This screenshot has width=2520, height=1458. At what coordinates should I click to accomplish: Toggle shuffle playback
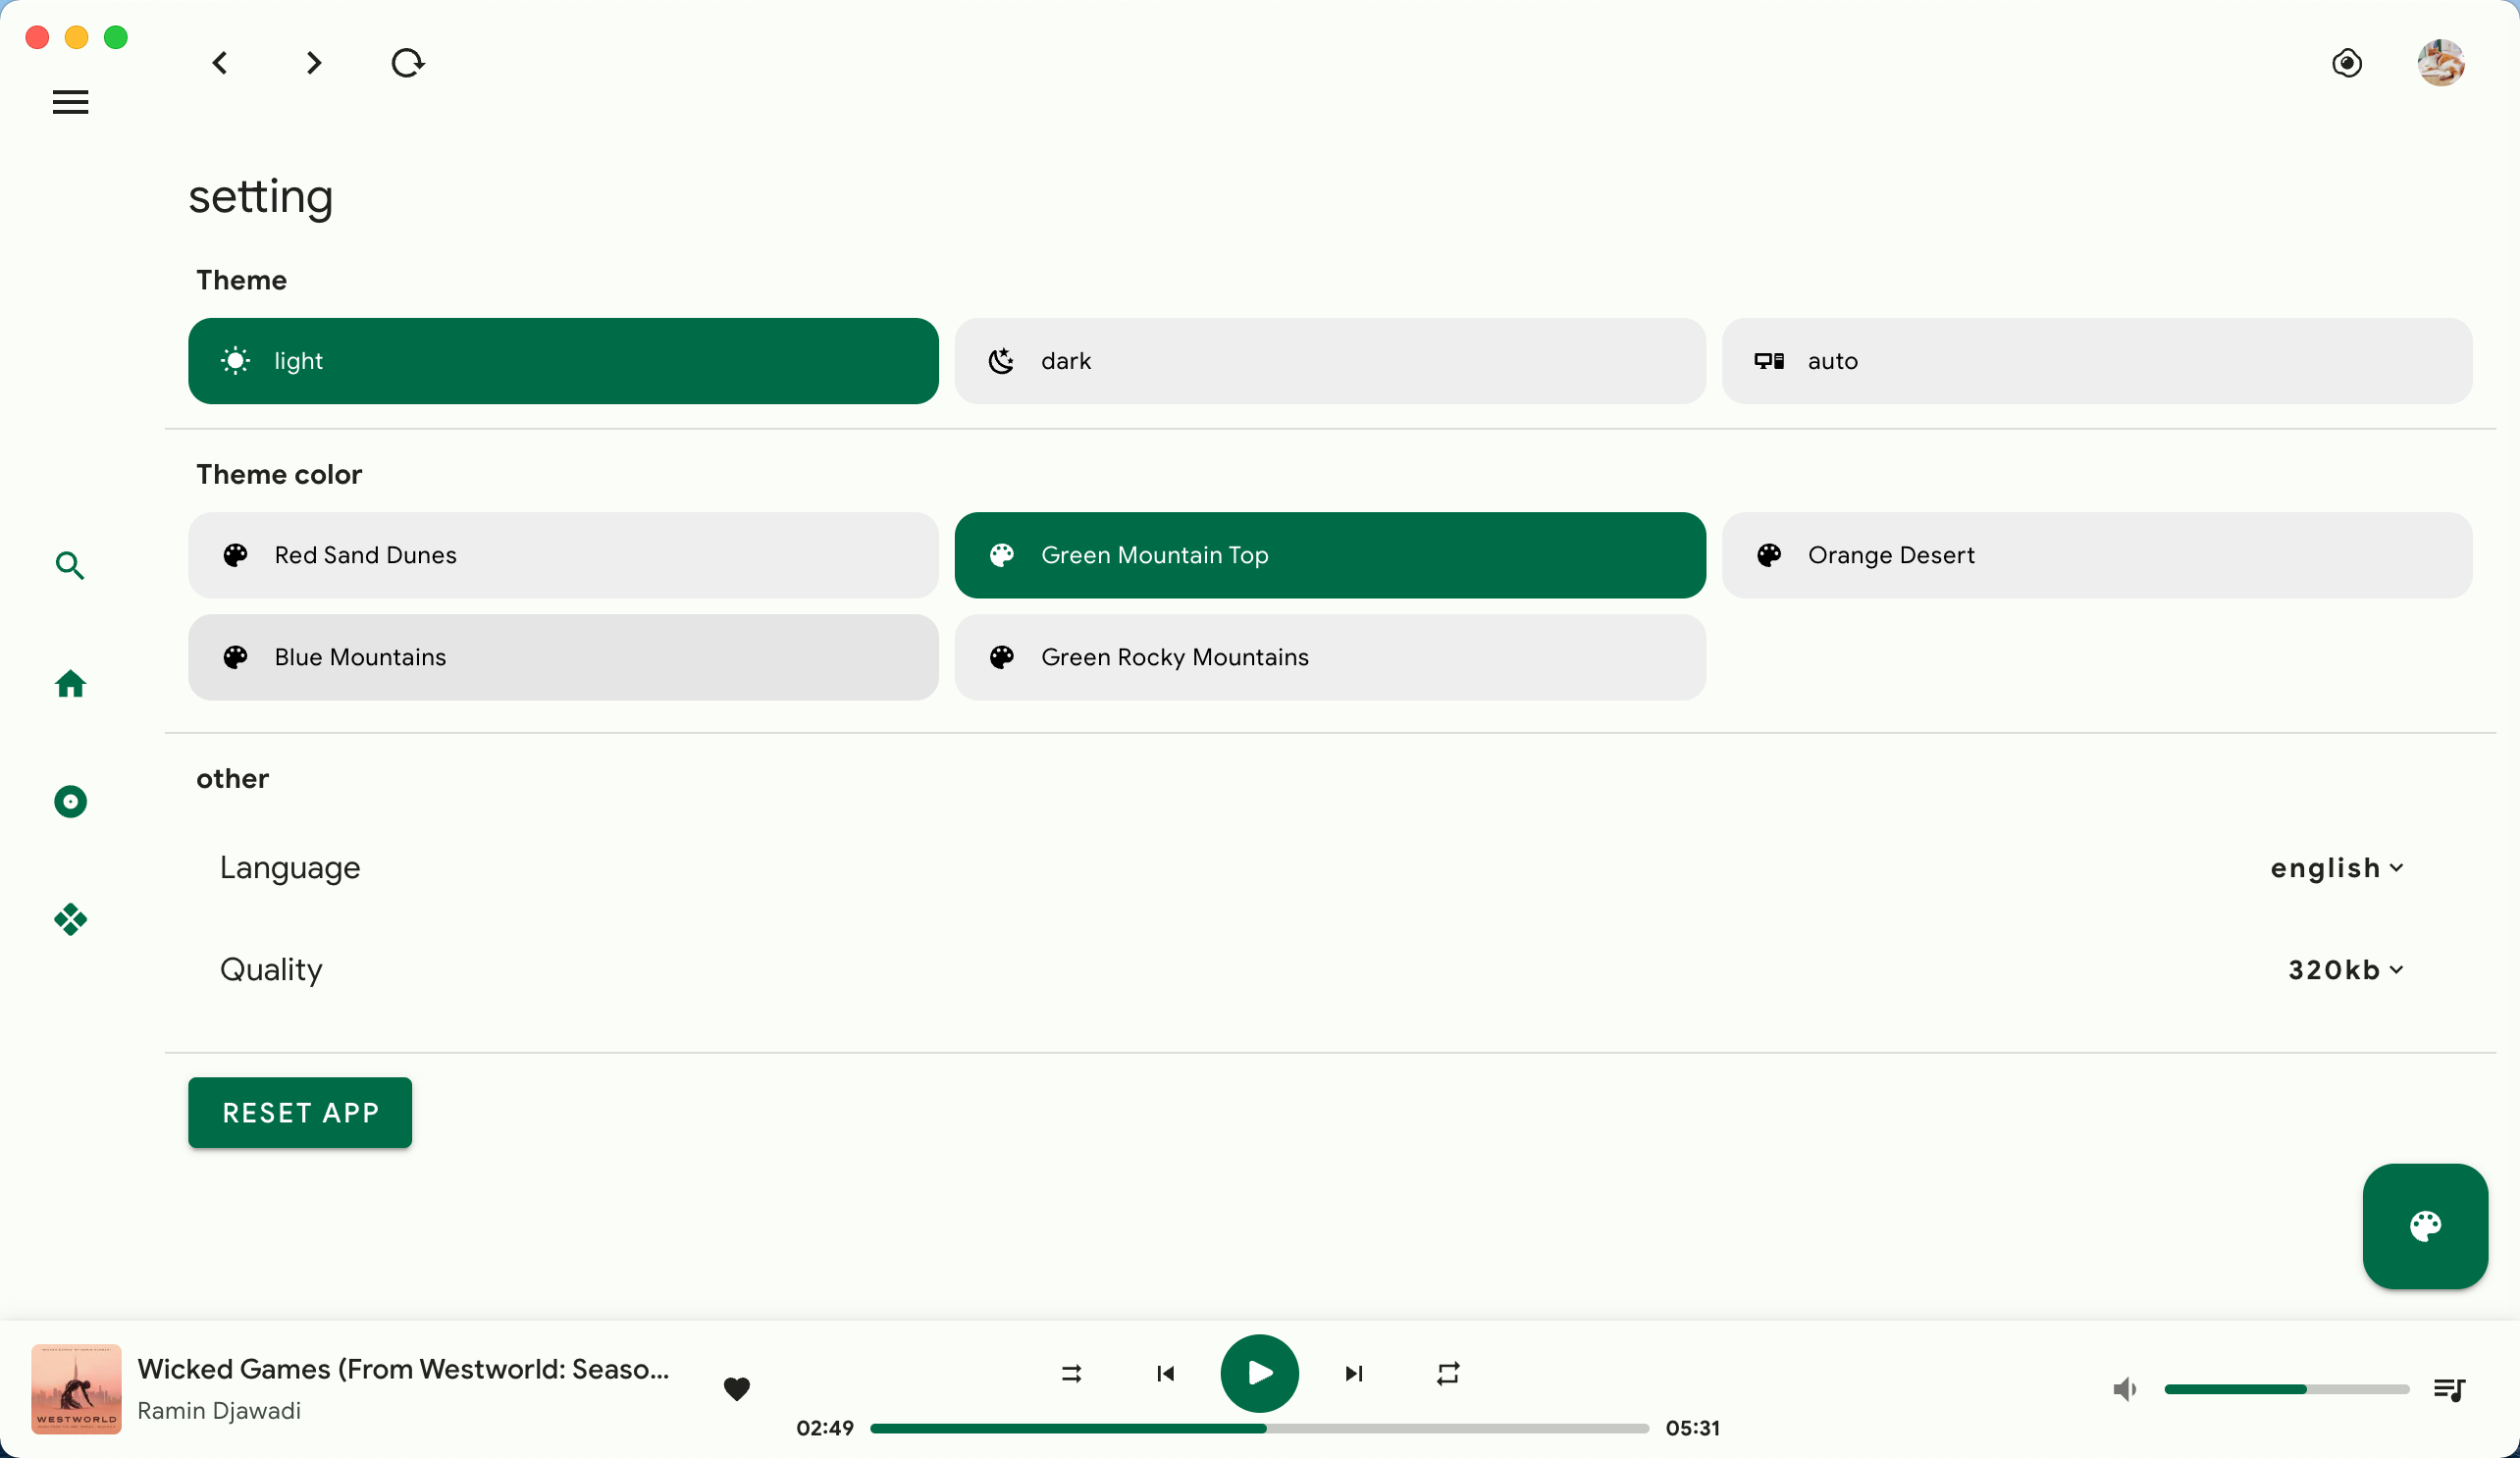click(x=1071, y=1374)
